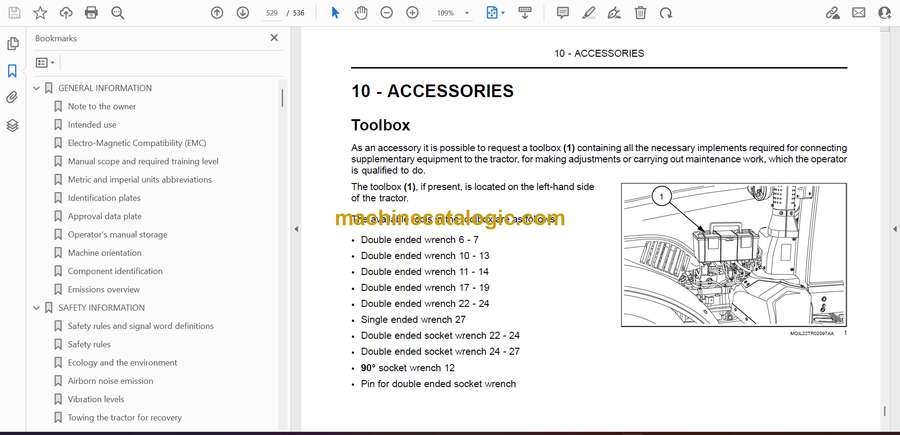Open the Attachments paperclip panel
The width and height of the screenshot is (900, 435).
click(x=12, y=98)
